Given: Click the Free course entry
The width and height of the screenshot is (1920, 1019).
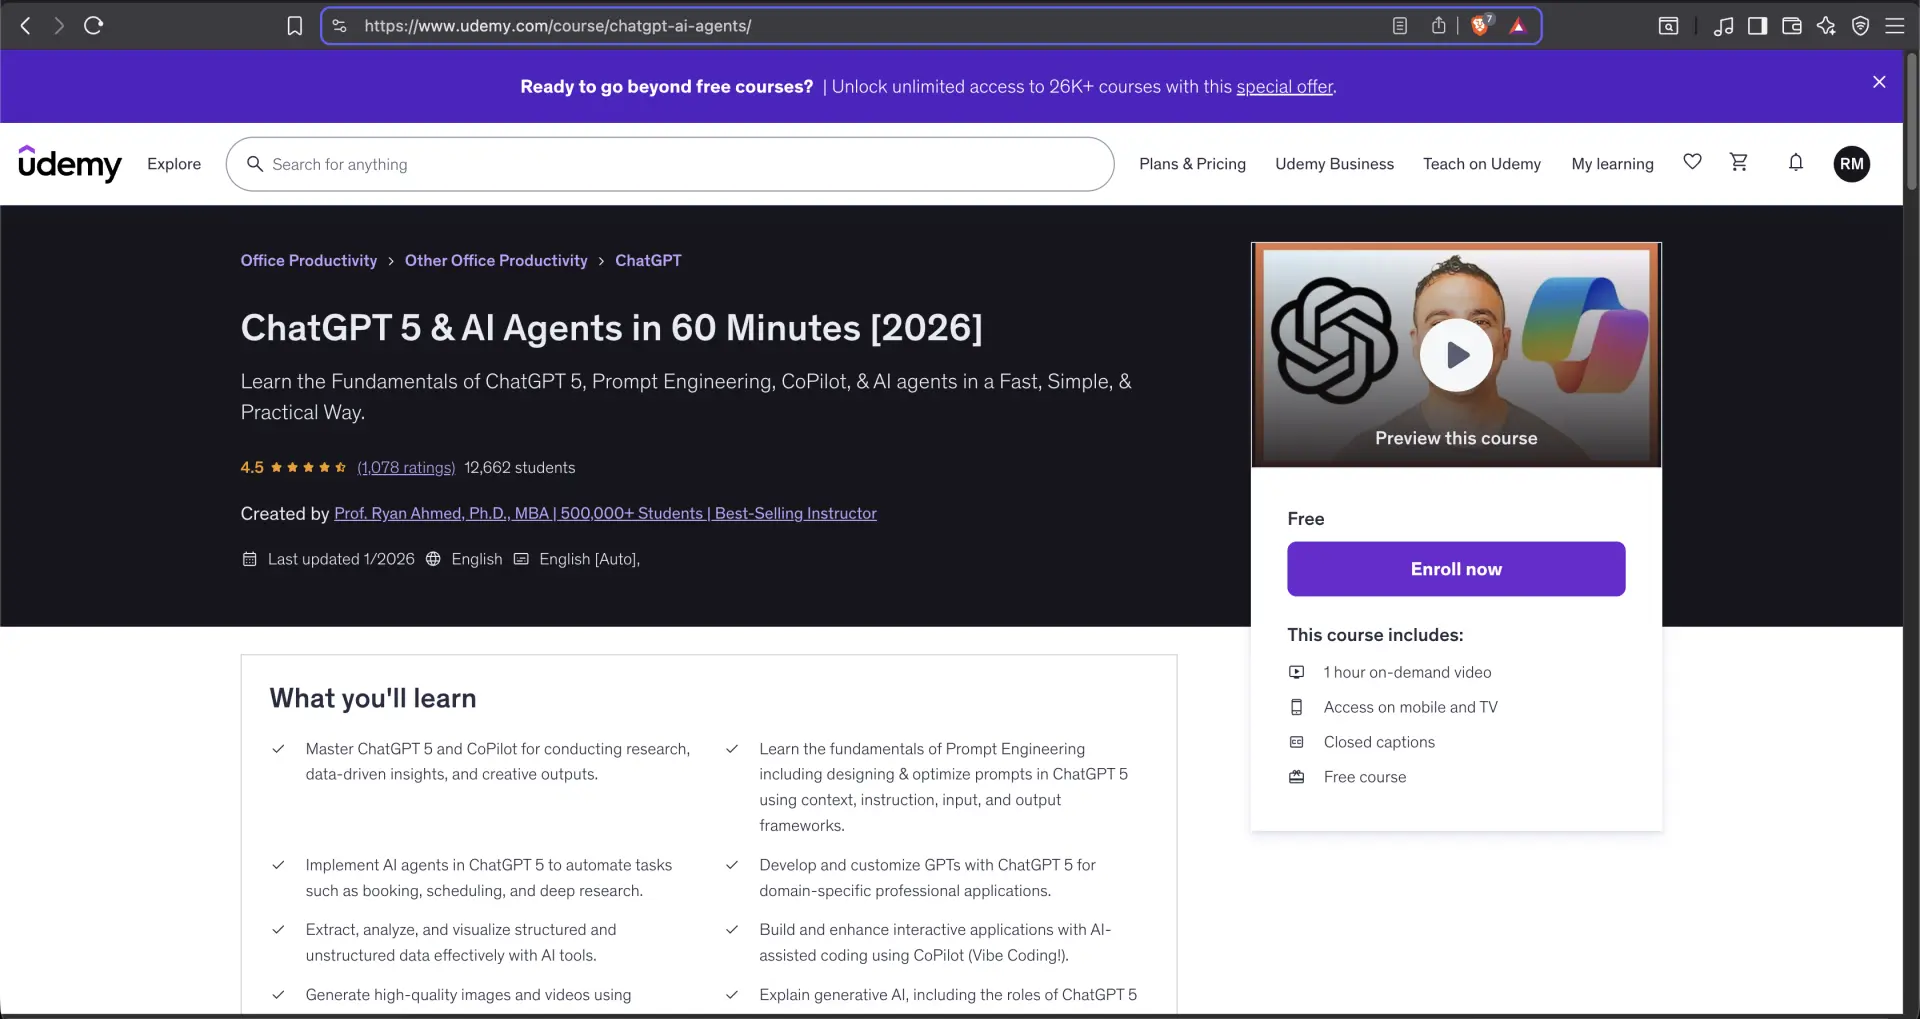Looking at the screenshot, I should coord(1364,777).
